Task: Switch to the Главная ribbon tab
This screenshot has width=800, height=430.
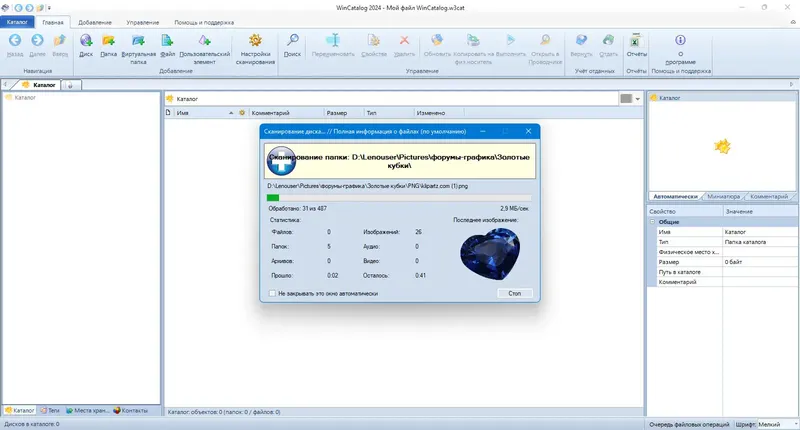Action: click(53, 22)
